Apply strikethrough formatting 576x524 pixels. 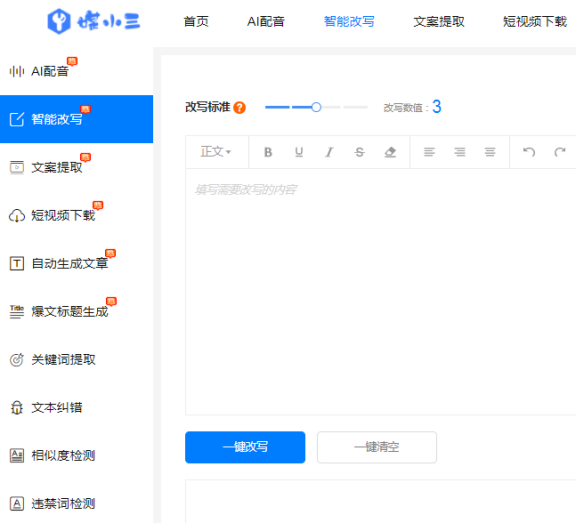(x=360, y=152)
